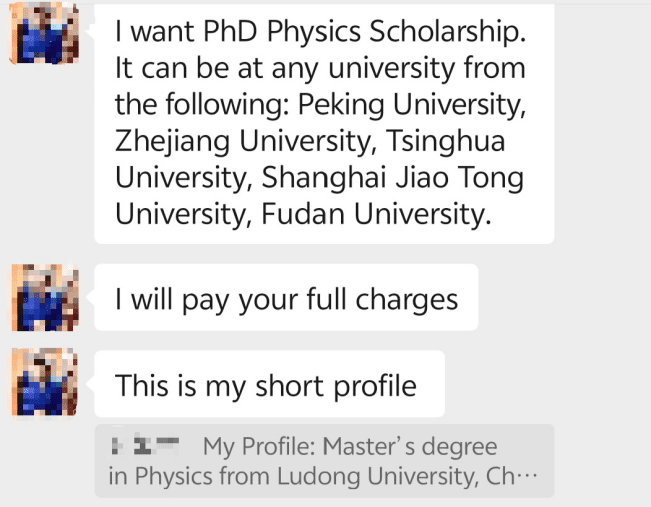Click the avatar beside the PhD Scholarship message

(42, 30)
